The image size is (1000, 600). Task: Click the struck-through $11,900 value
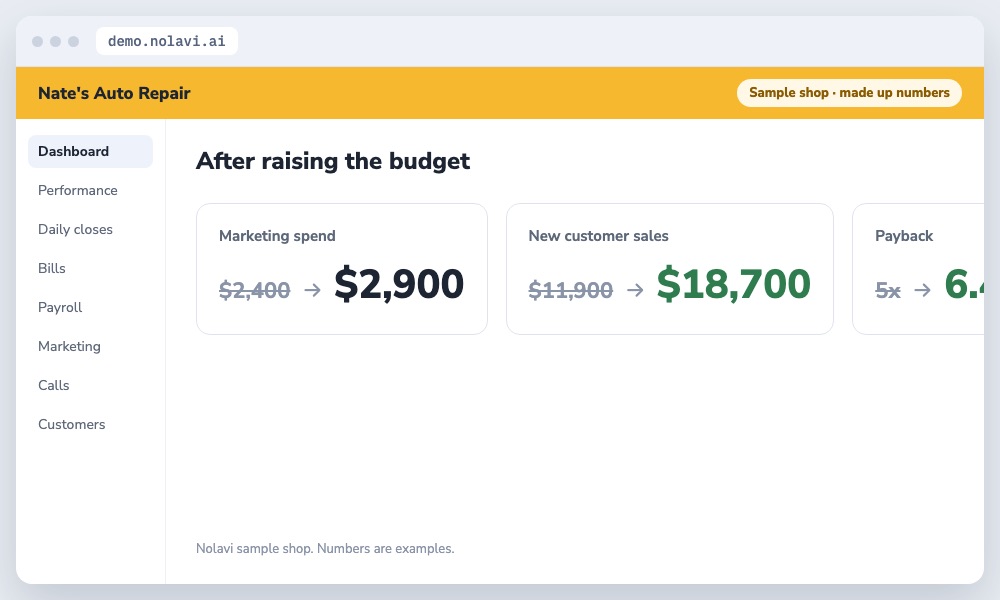(x=571, y=290)
